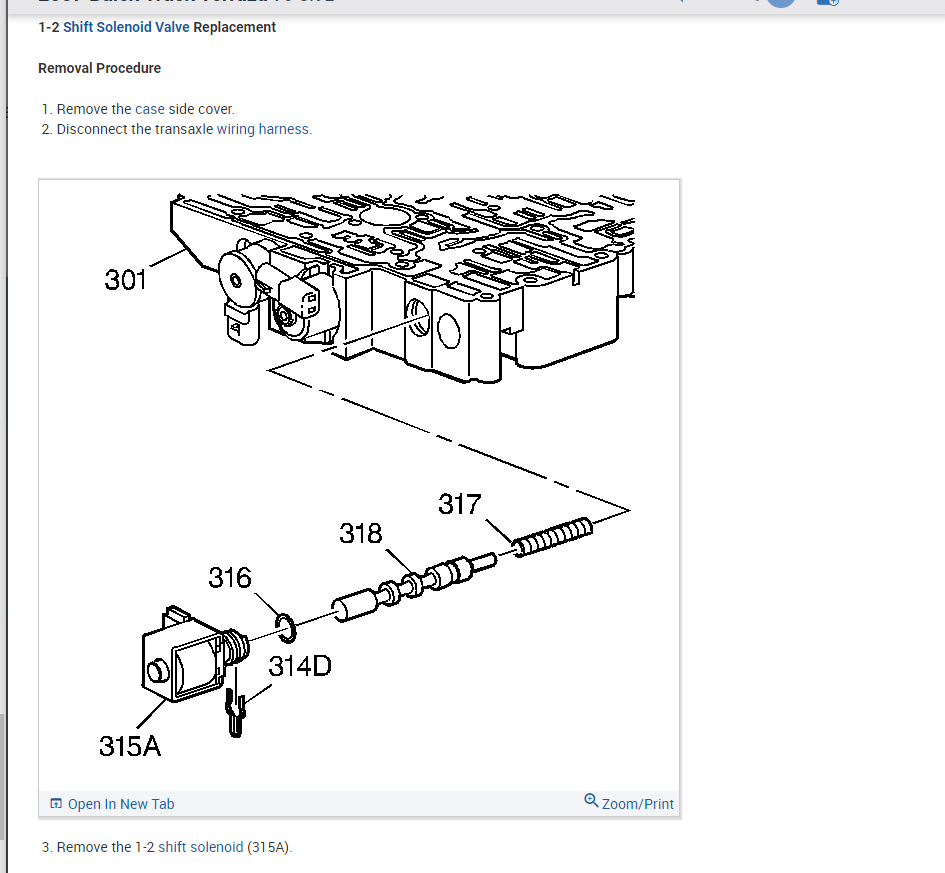Click the magnifier icon beside Zoom/Print
The height and width of the screenshot is (873, 945).
tap(591, 801)
